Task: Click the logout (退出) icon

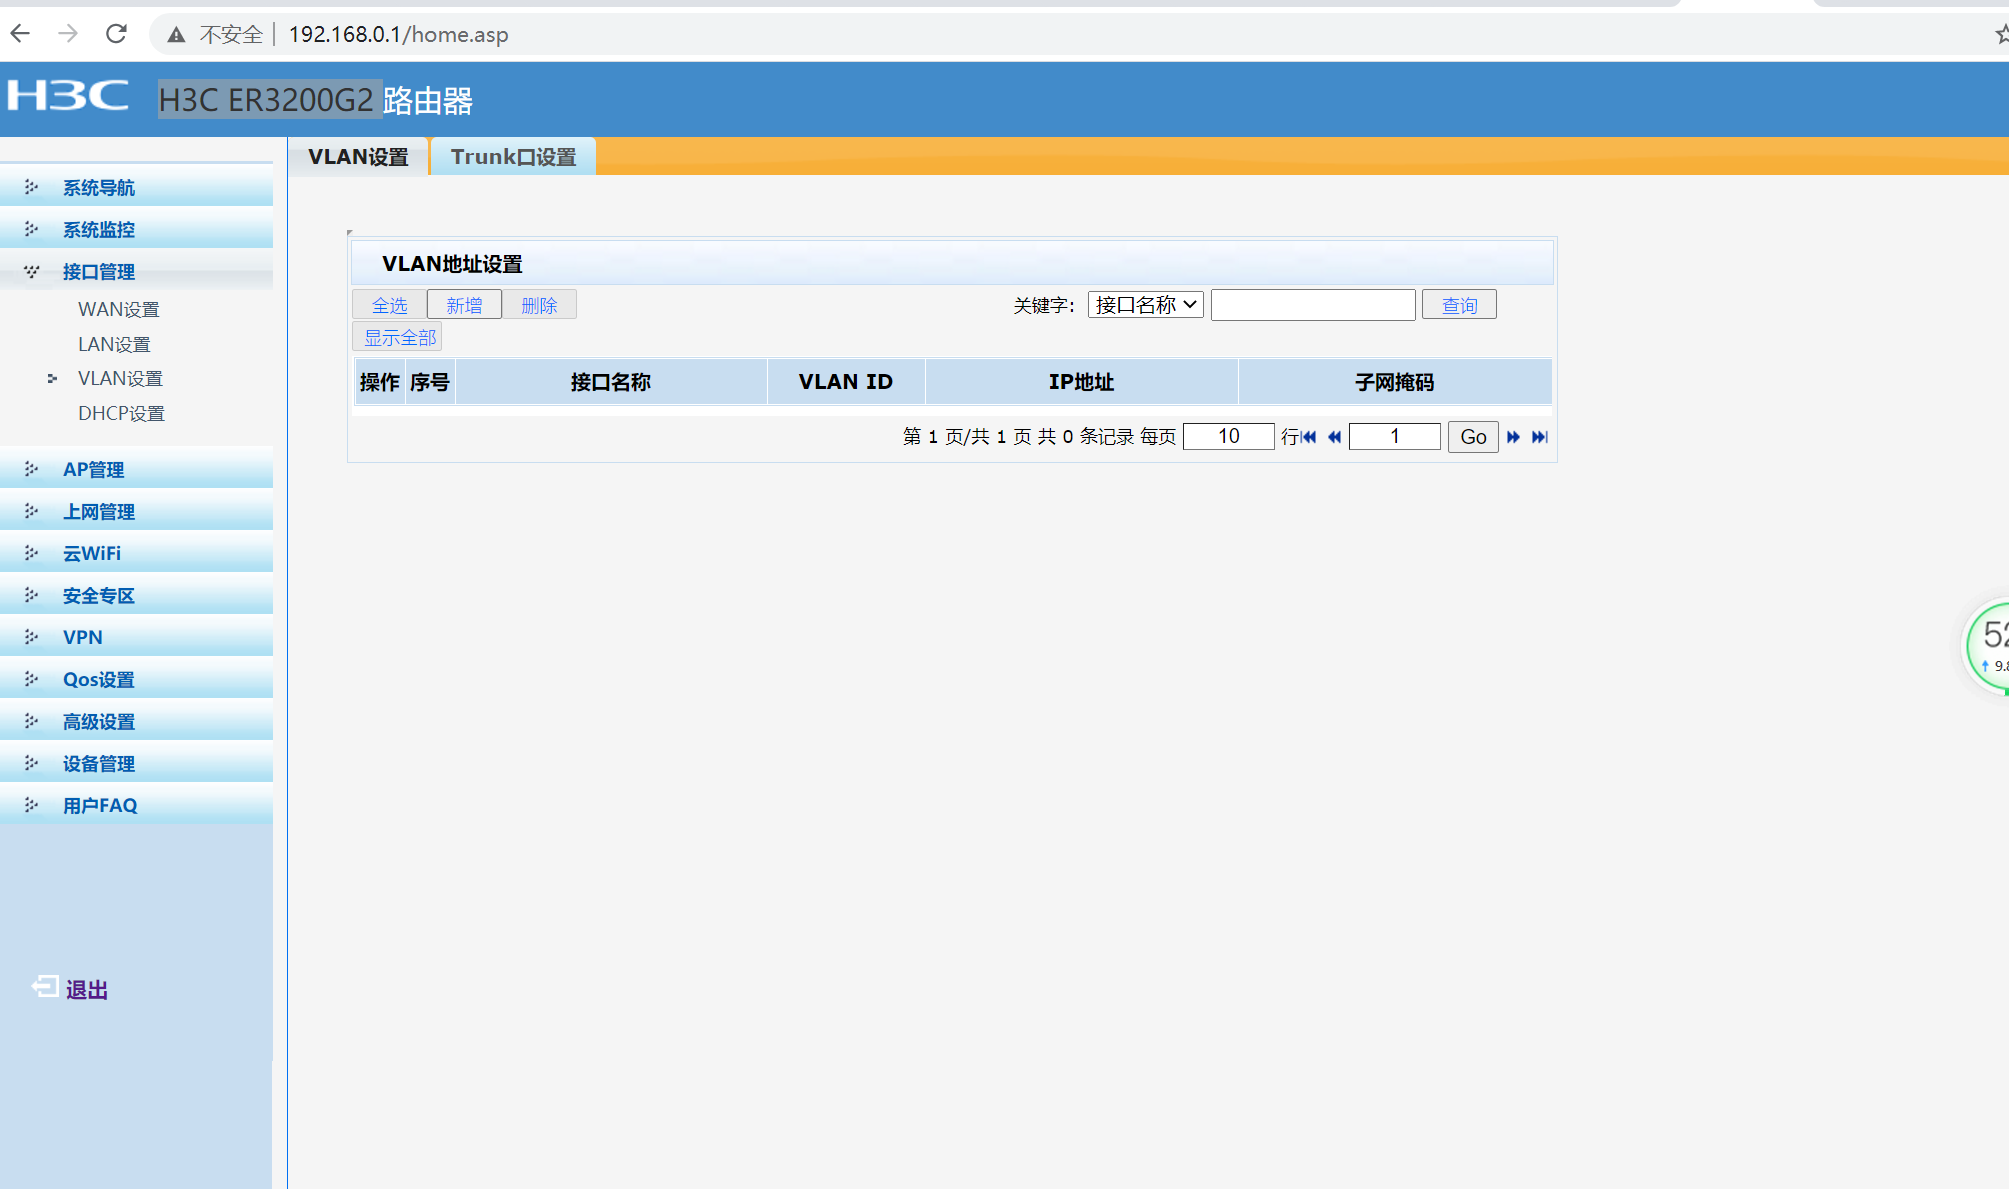Action: tap(44, 988)
